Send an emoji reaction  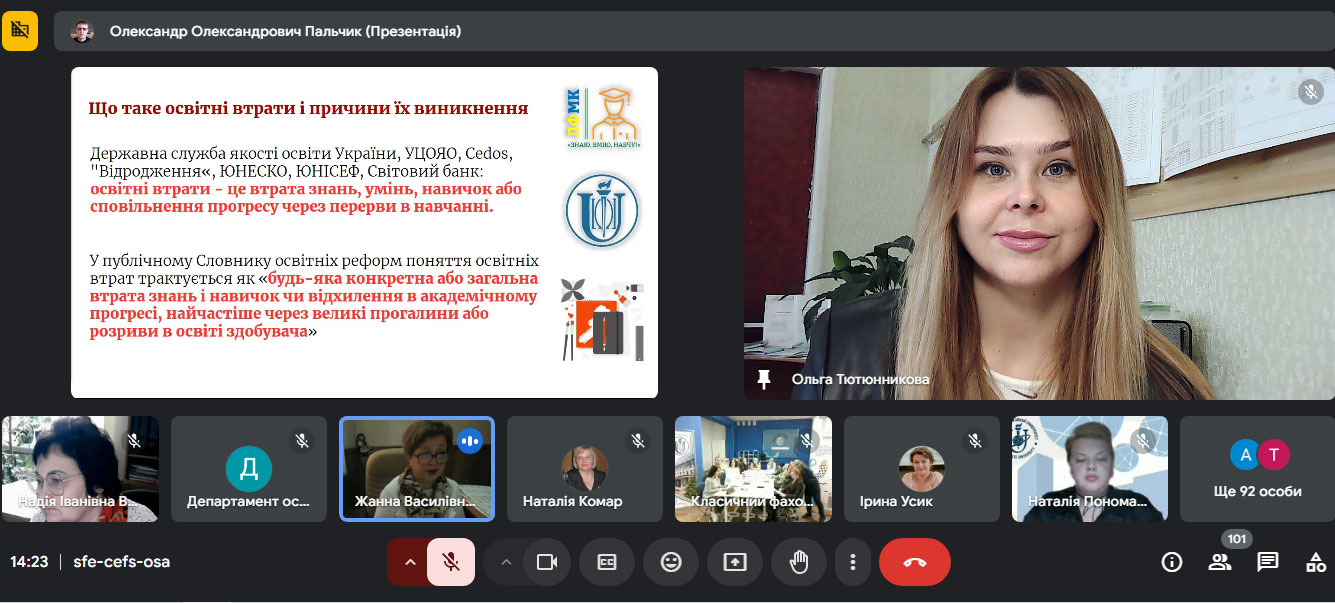click(671, 562)
